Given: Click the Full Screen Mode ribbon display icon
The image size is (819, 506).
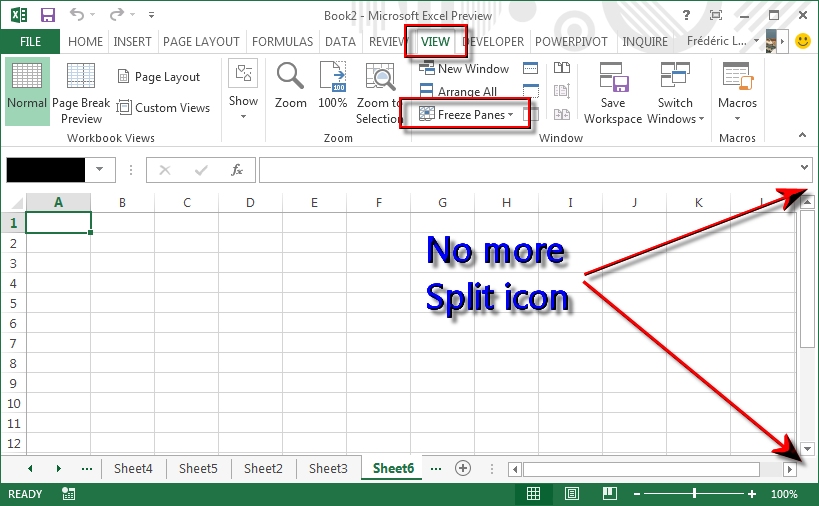Looking at the screenshot, I should (716, 15).
